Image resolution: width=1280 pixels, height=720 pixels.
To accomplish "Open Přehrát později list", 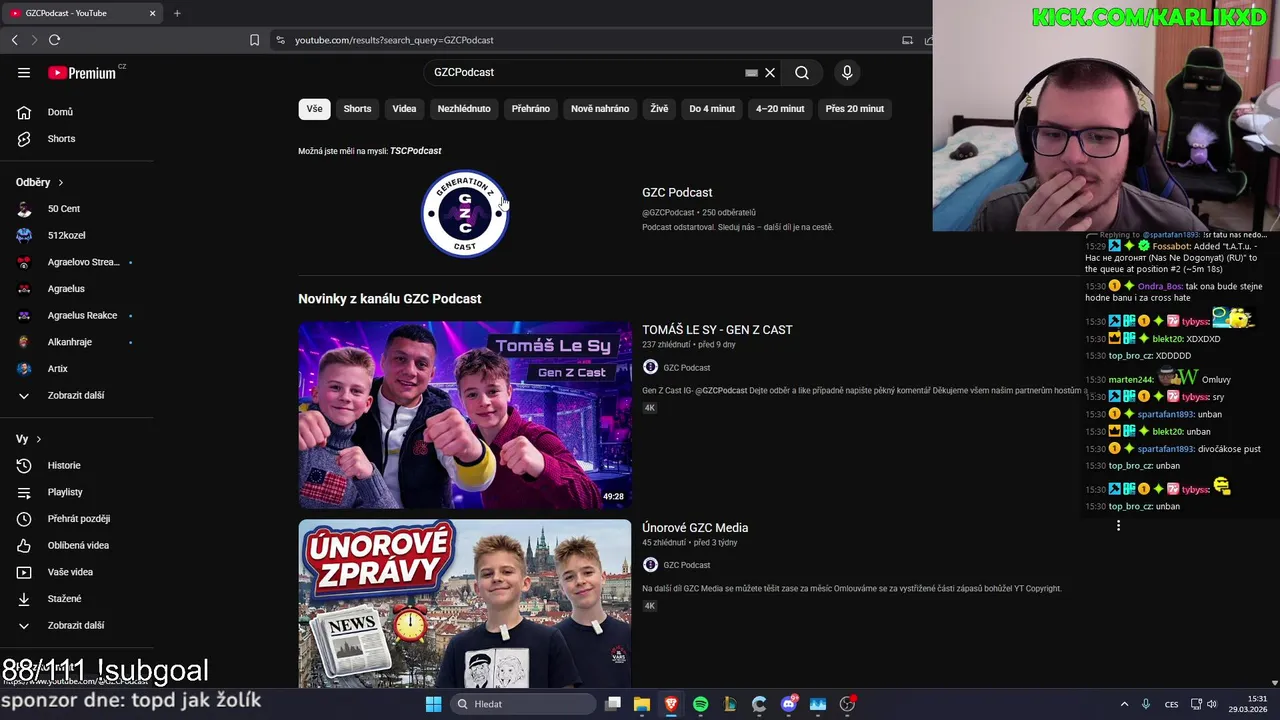I will pyautogui.click(x=77, y=519).
